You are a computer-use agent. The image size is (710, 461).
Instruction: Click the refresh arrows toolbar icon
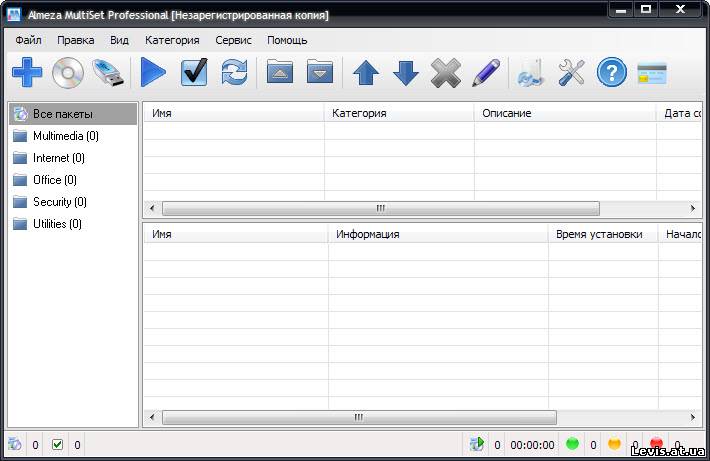(235, 72)
